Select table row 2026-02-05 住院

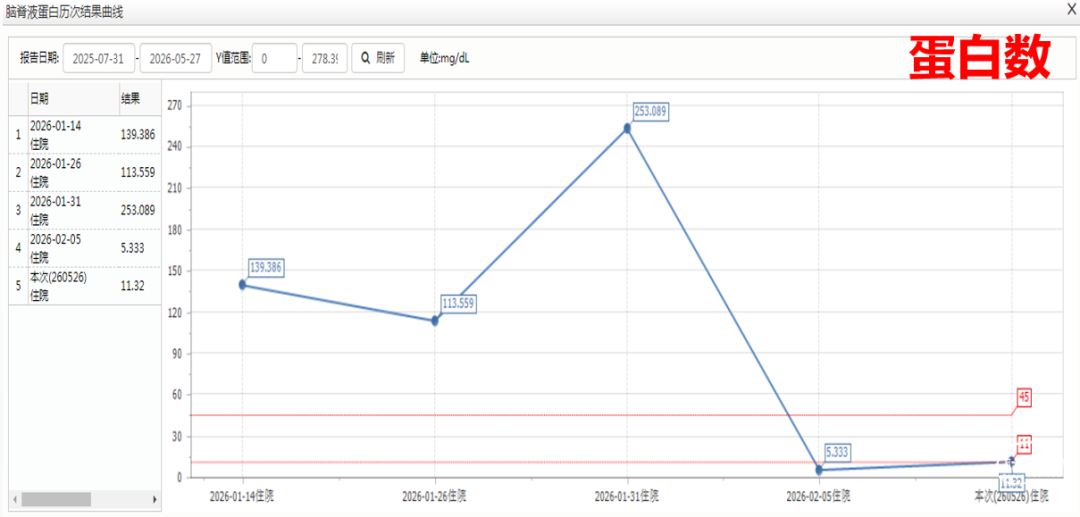point(85,249)
